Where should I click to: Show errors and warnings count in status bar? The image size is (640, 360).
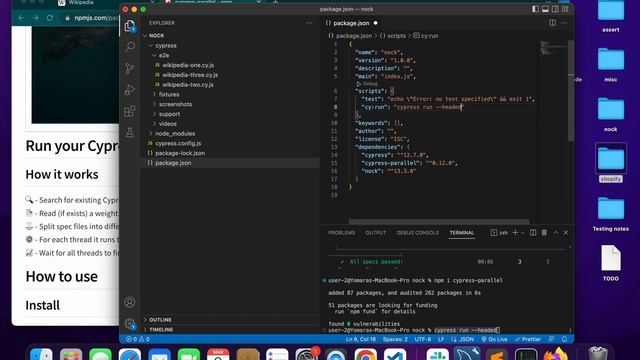pyautogui.click(x=138, y=339)
